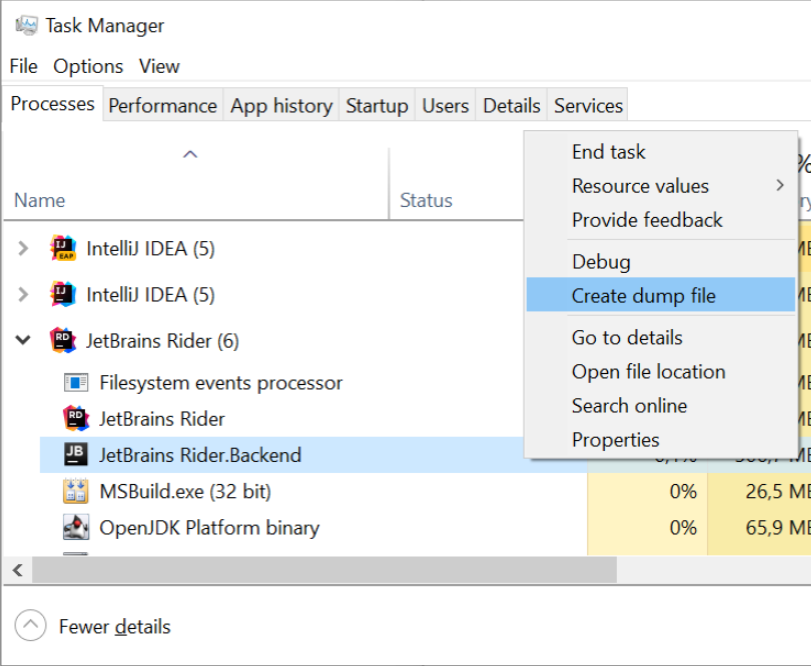
Task: Click OpenJDK Platform binary's 0% CPU value
Action: (683, 527)
